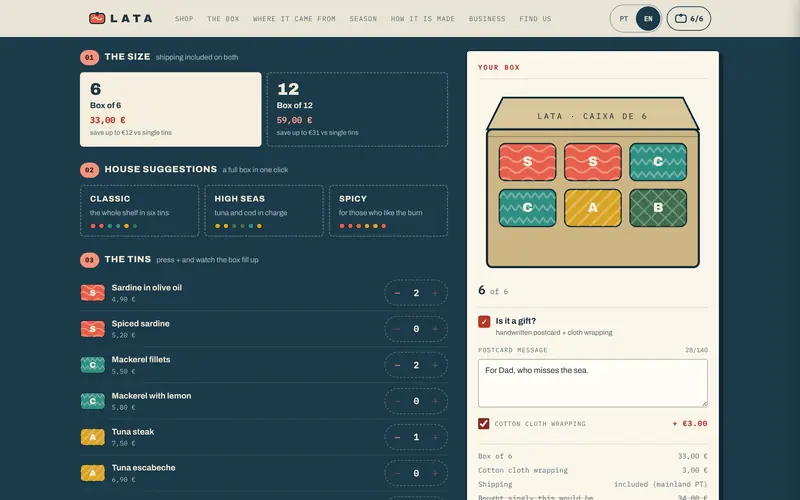Click the step 02 badge by House Suggestions

click(x=89, y=170)
